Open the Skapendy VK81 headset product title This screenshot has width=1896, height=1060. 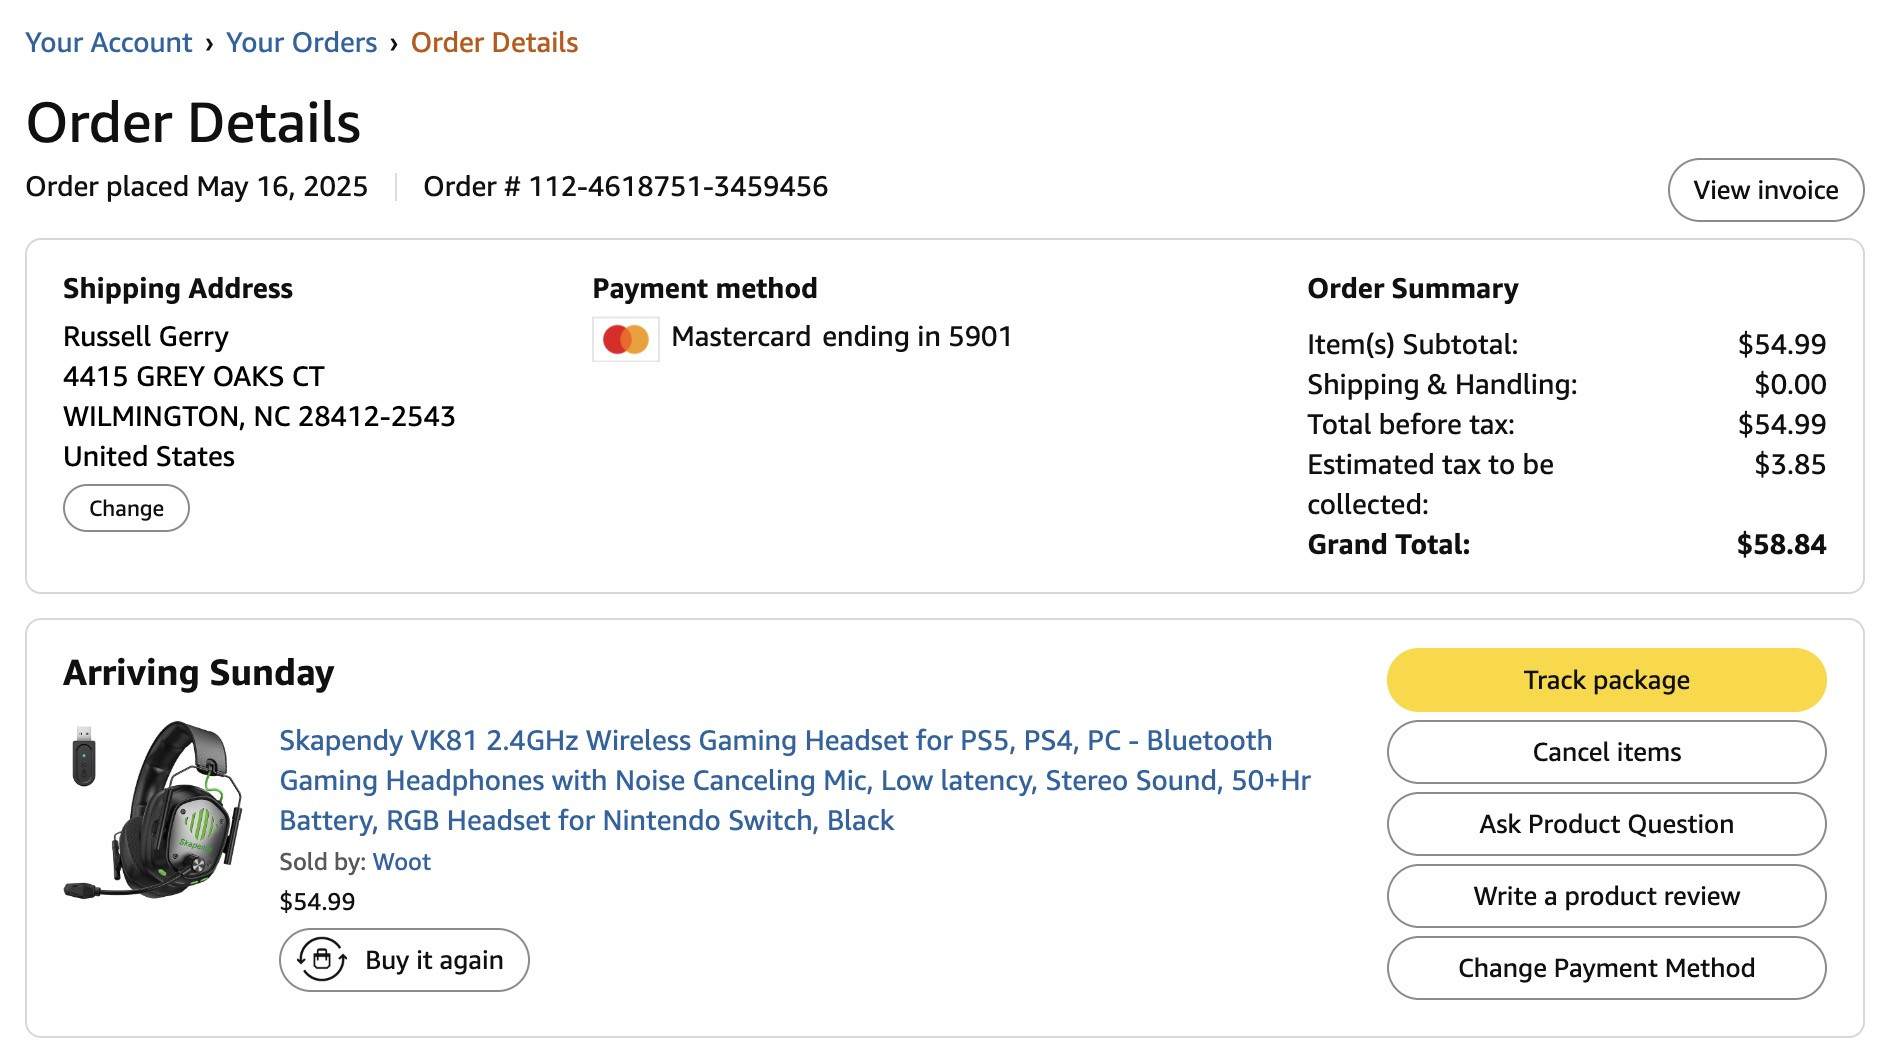coord(795,780)
